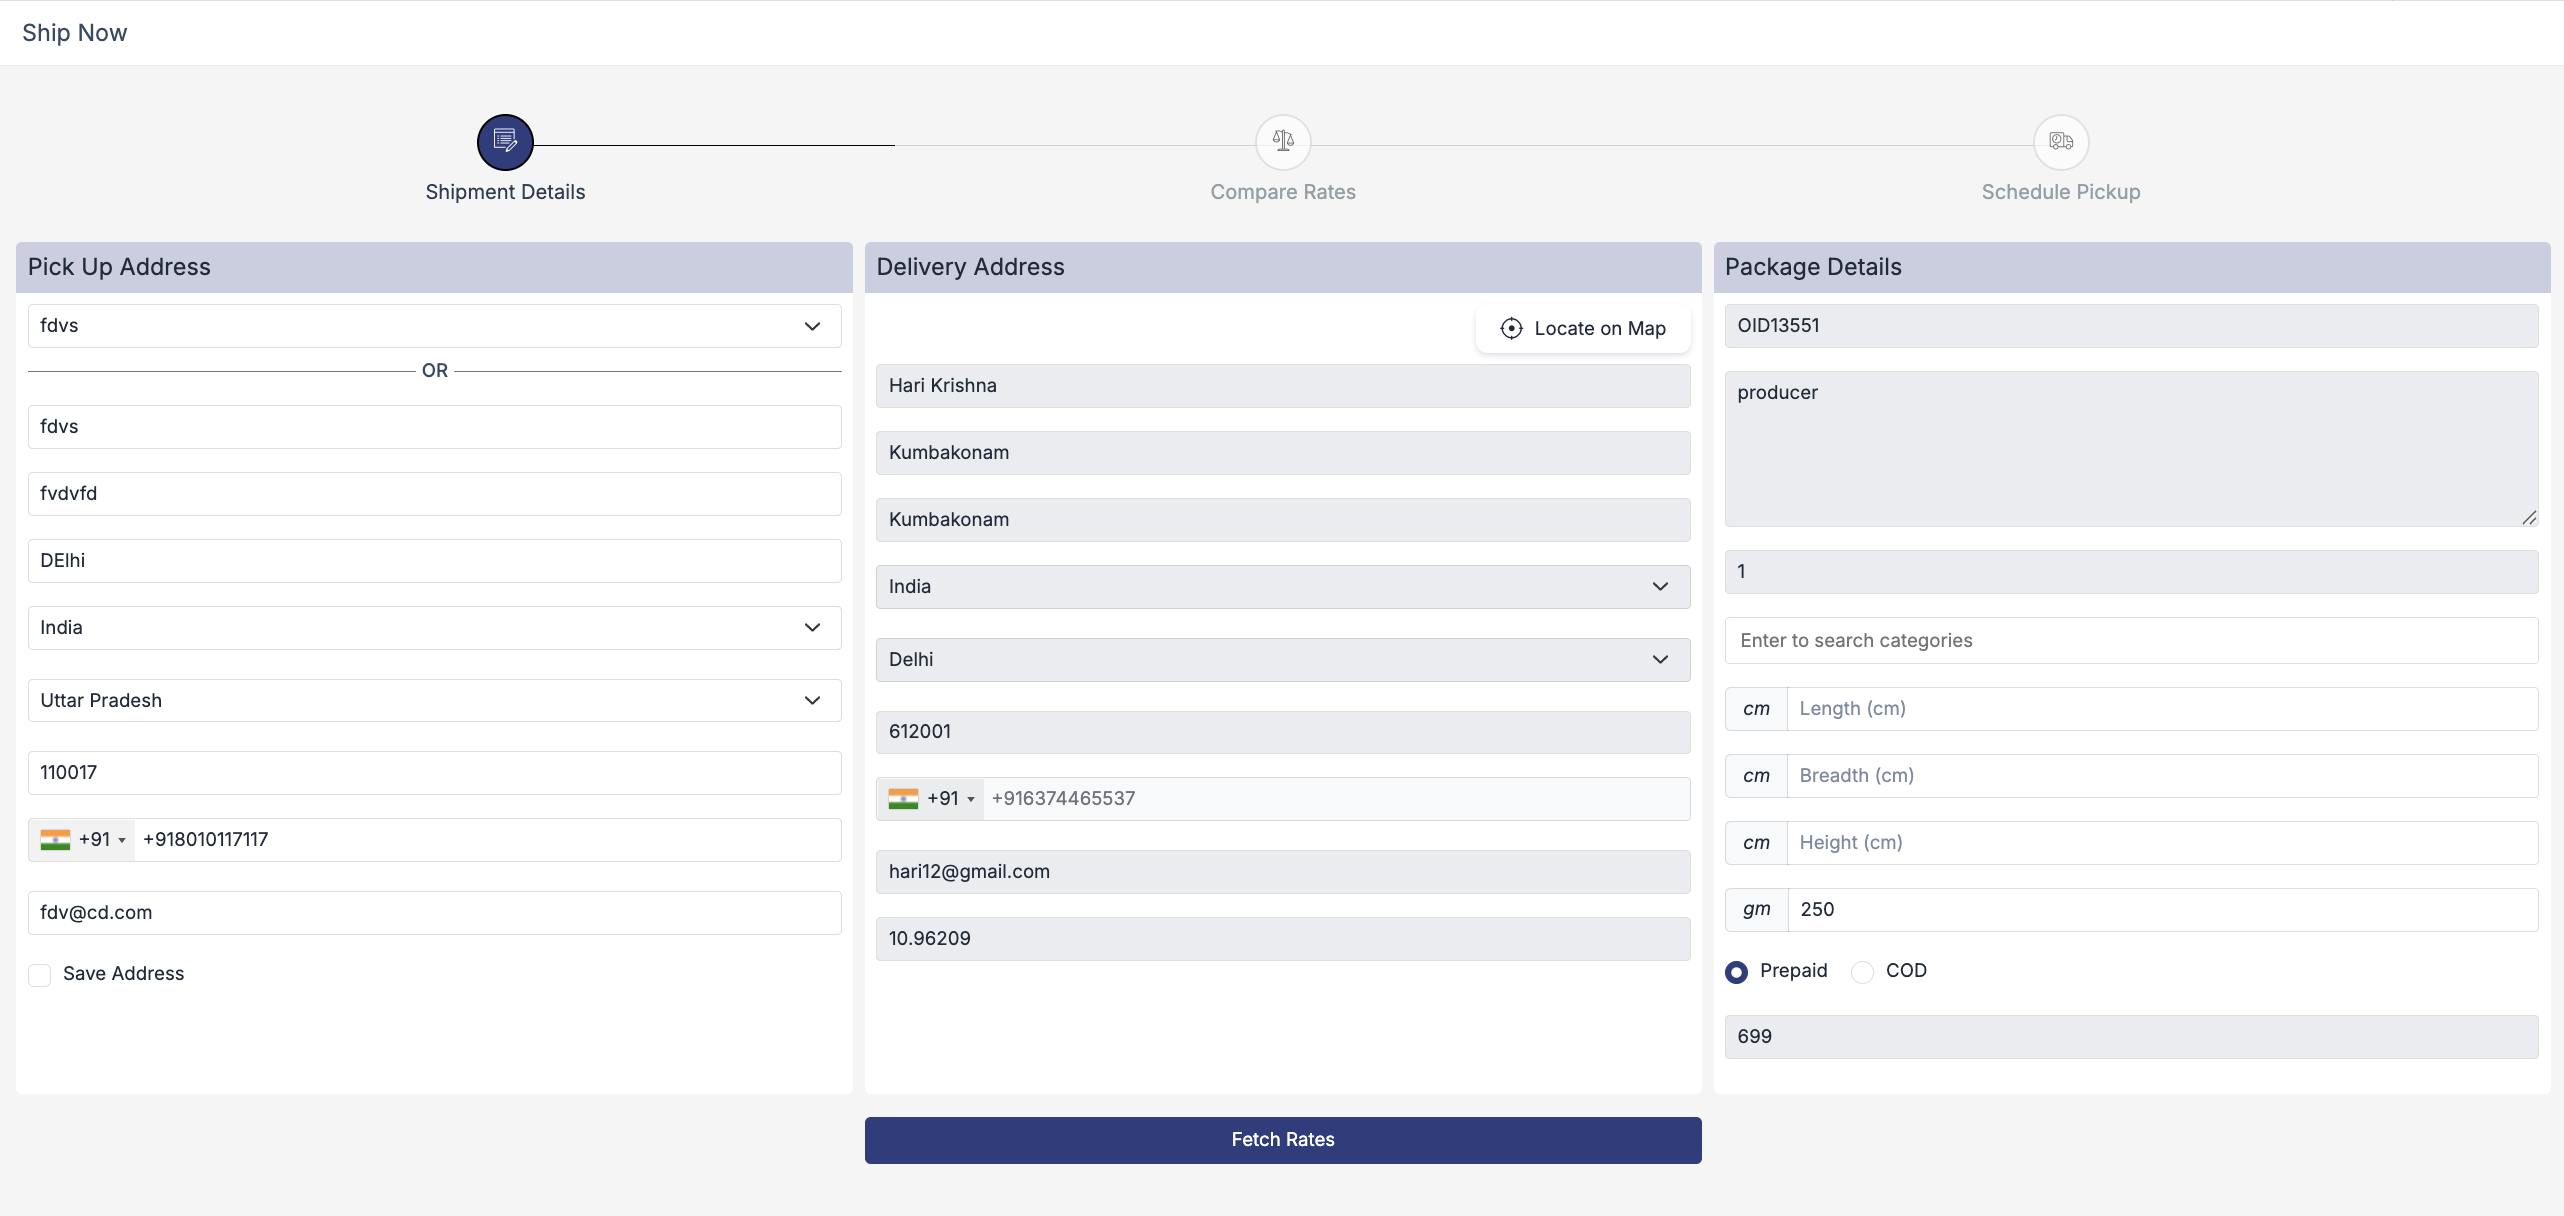The width and height of the screenshot is (2564, 1216).
Task: Go to Schedule Pickup step label
Action: 2061,192
